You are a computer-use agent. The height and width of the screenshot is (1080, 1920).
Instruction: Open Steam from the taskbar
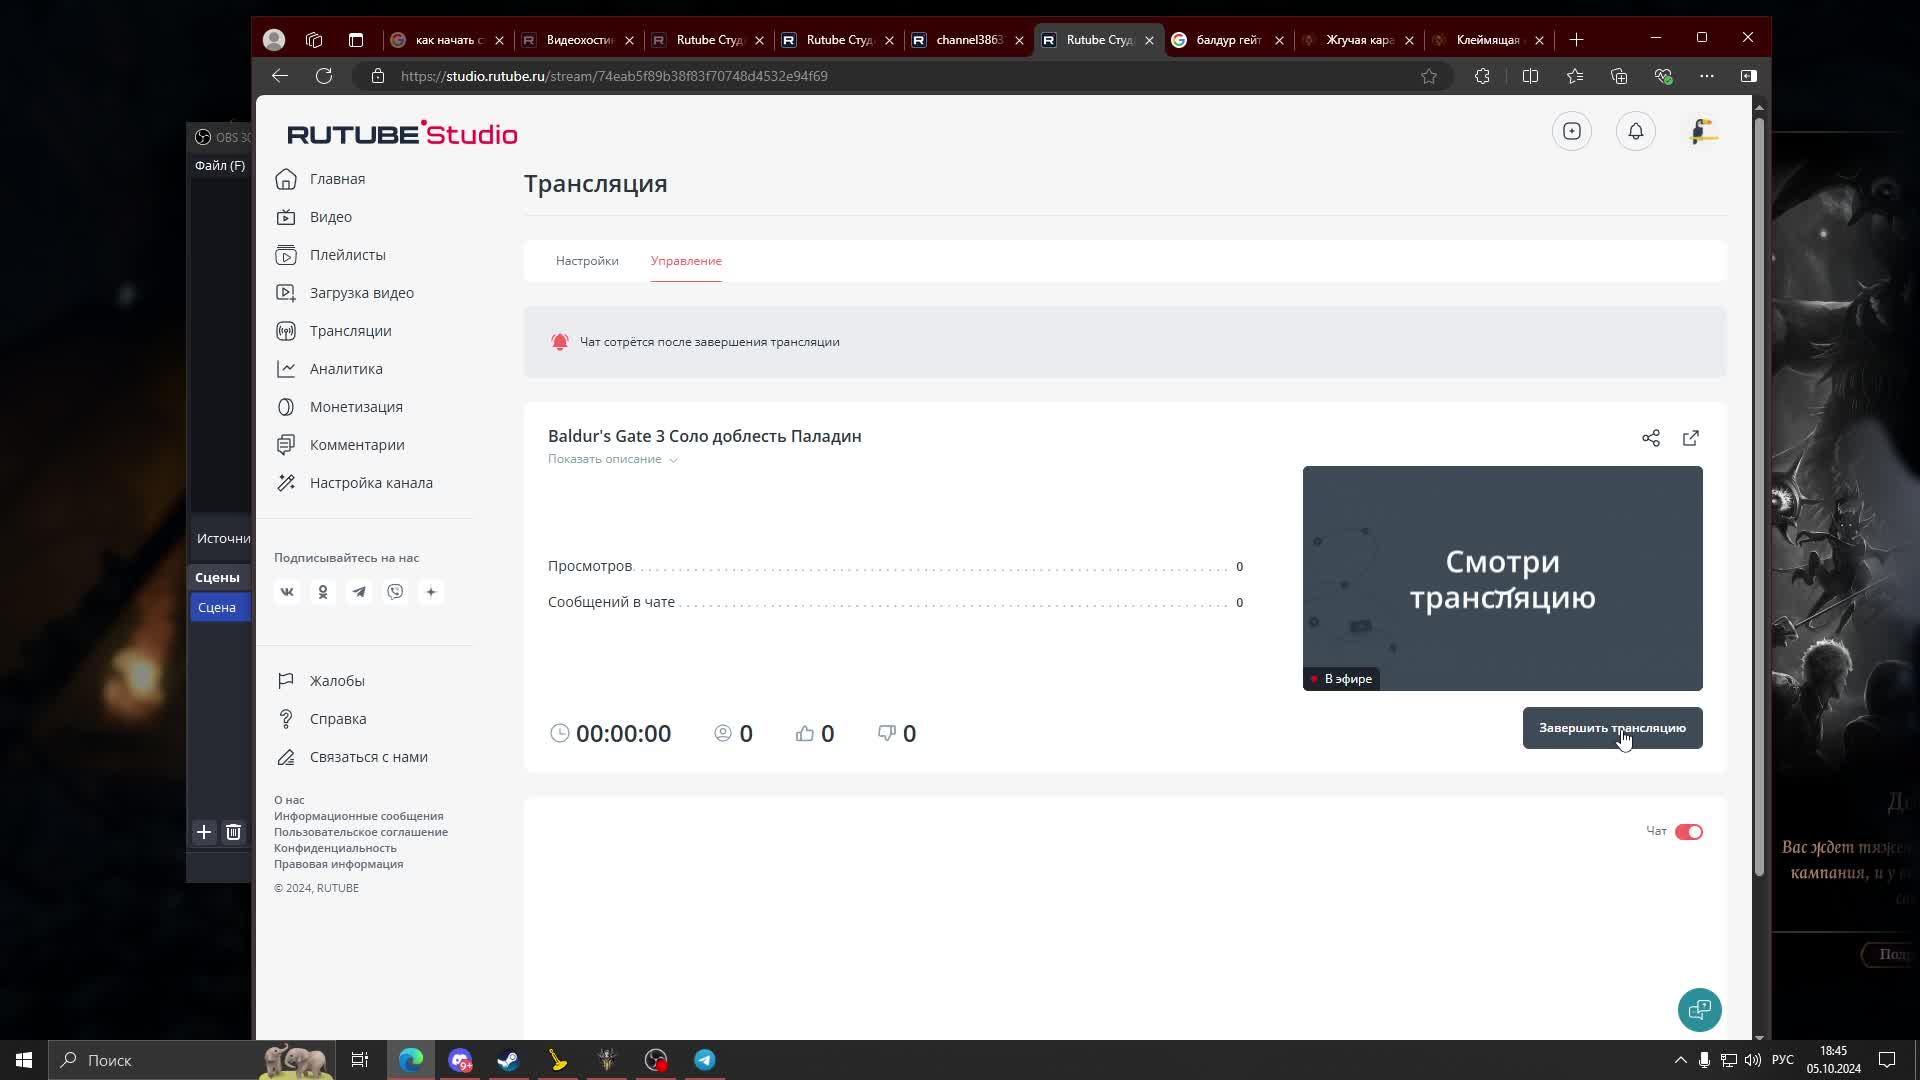coord(508,1060)
